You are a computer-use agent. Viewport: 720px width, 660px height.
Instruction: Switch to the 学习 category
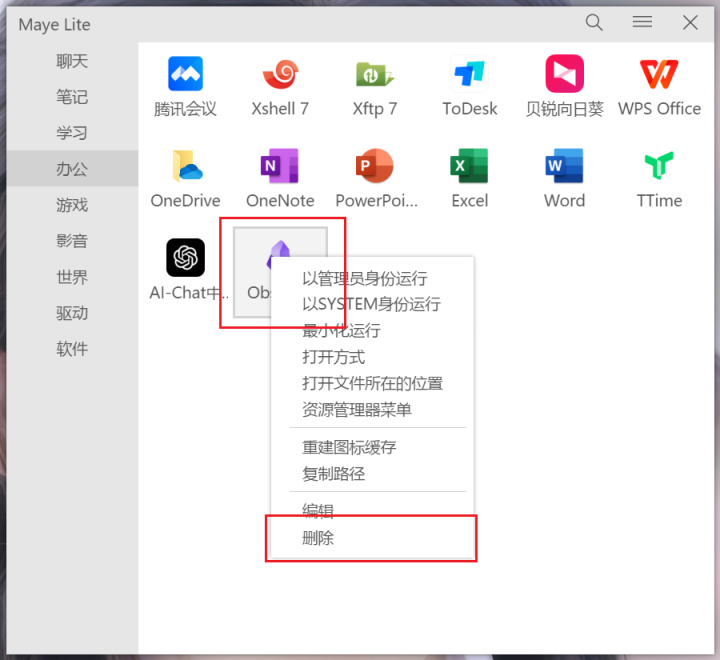point(72,133)
